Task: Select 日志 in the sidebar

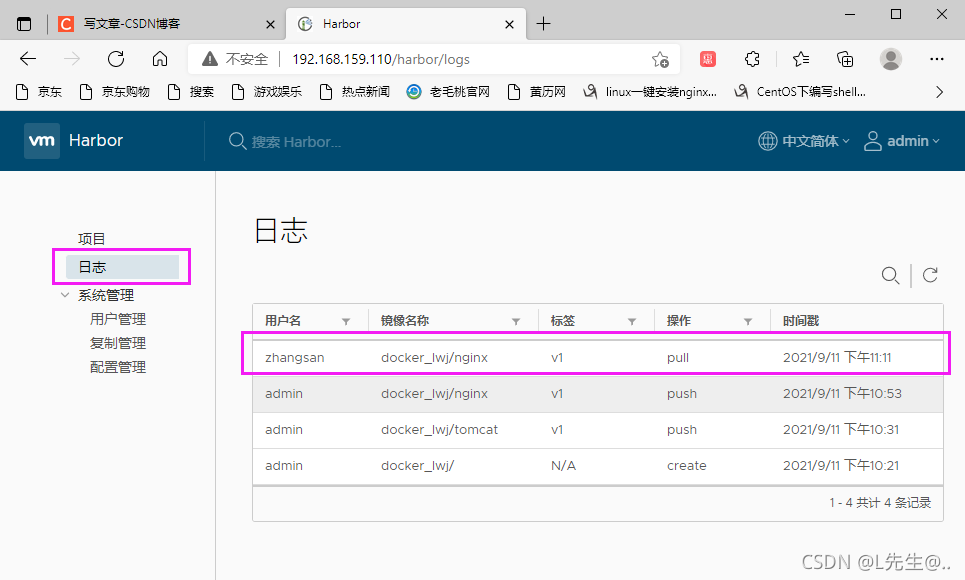Action: click(x=122, y=267)
